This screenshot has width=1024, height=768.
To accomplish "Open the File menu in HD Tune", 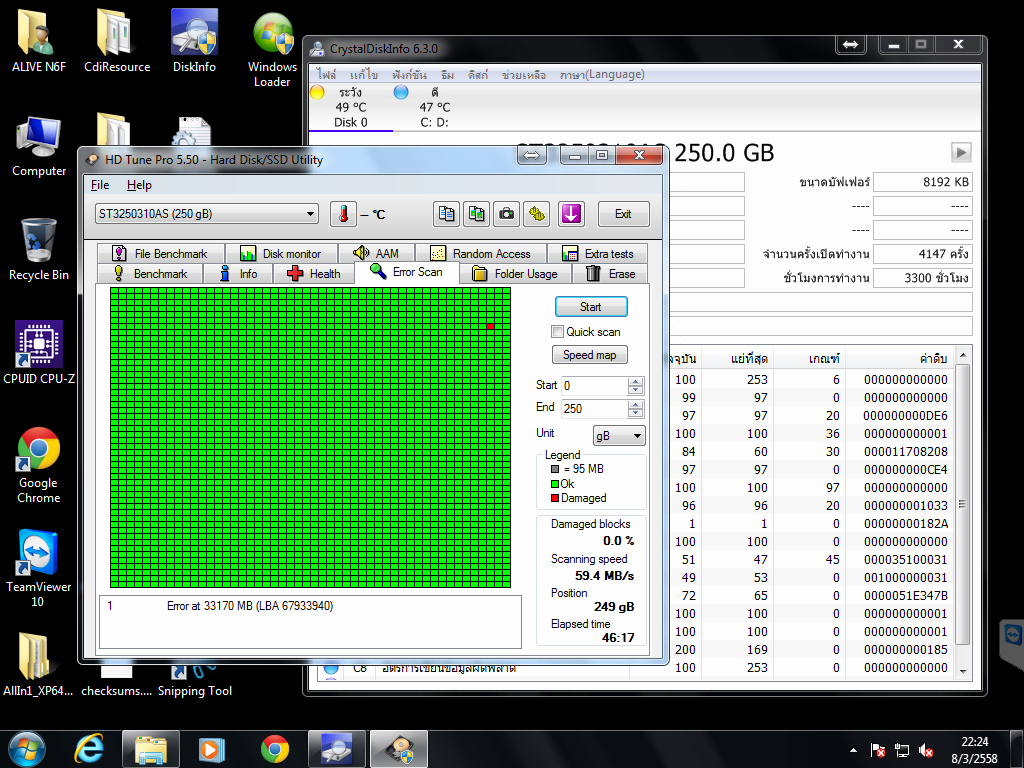I will [x=100, y=185].
